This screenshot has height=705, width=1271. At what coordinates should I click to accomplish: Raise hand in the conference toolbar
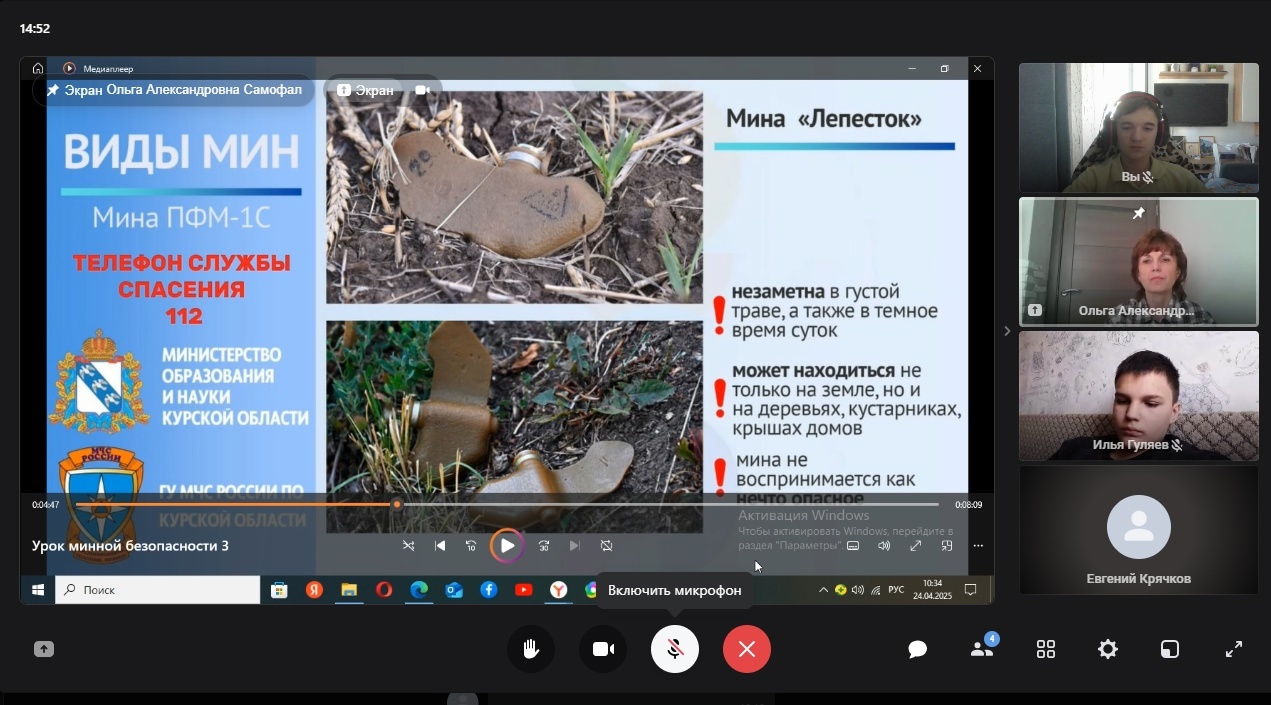tap(530, 649)
